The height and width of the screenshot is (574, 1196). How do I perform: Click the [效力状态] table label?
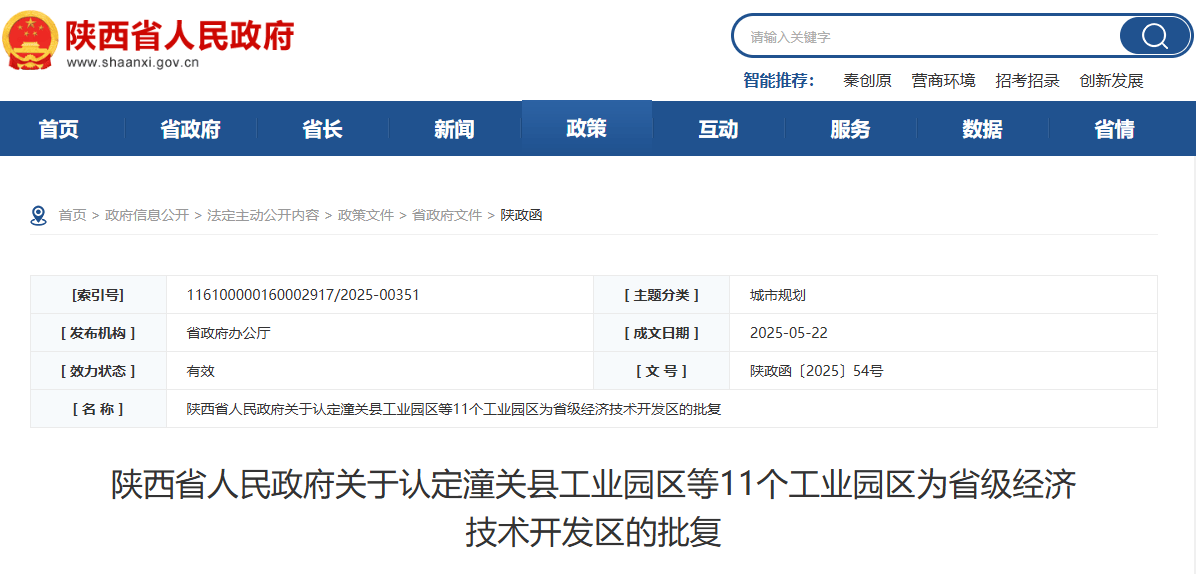coord(98,371)
